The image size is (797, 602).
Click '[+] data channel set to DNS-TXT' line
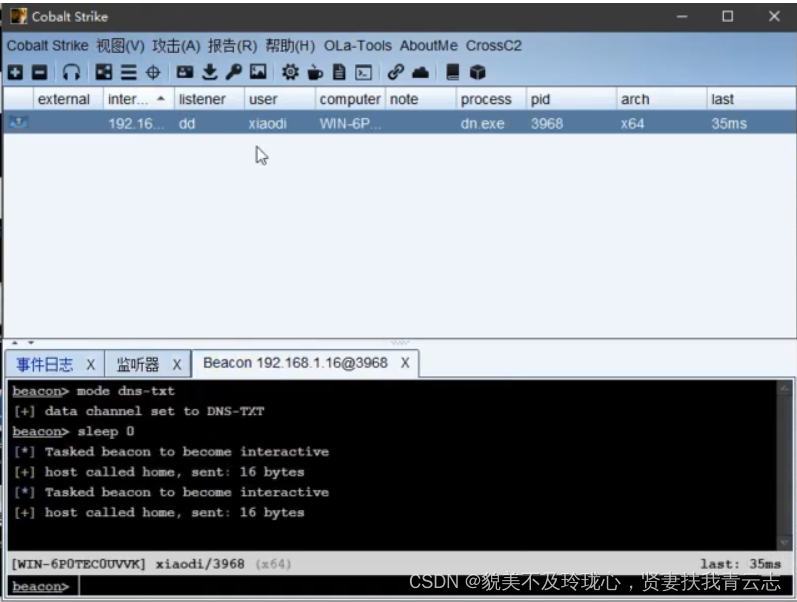click(x=139, y=411)
